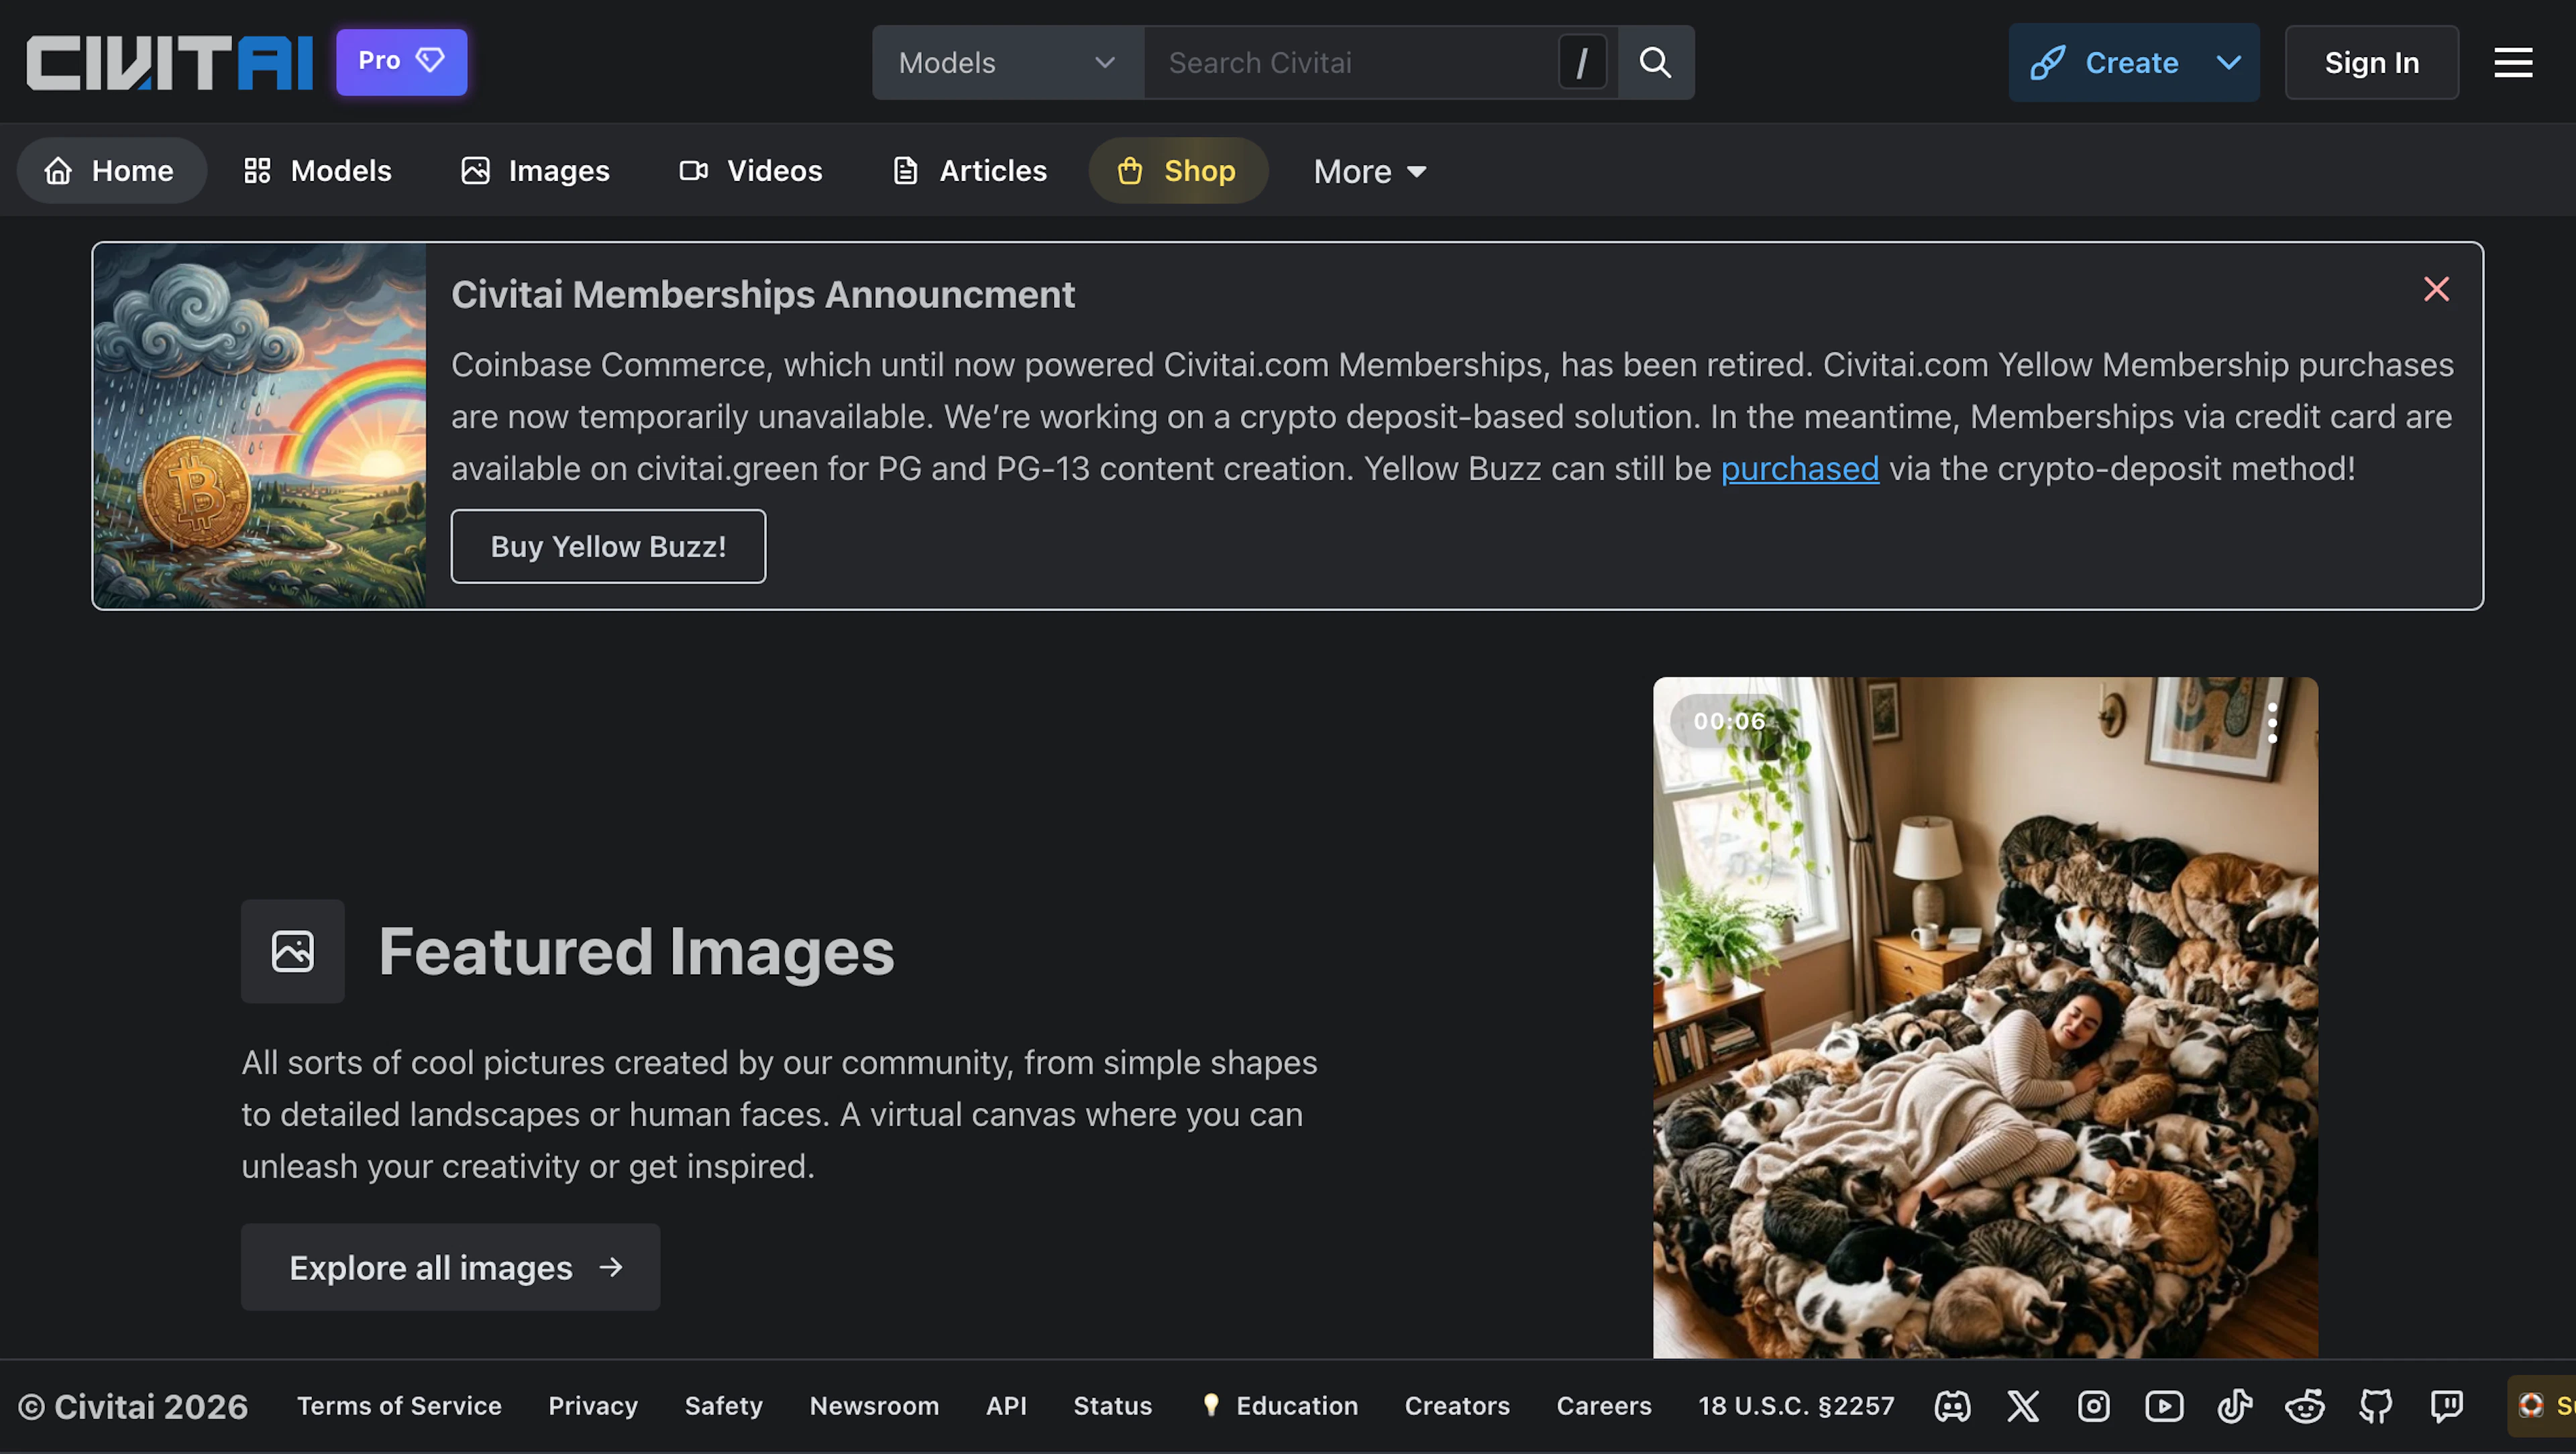Open the Reddit footer icon
The width and height of the screenshot is (2576, 1454).
pos(2305,1406)
